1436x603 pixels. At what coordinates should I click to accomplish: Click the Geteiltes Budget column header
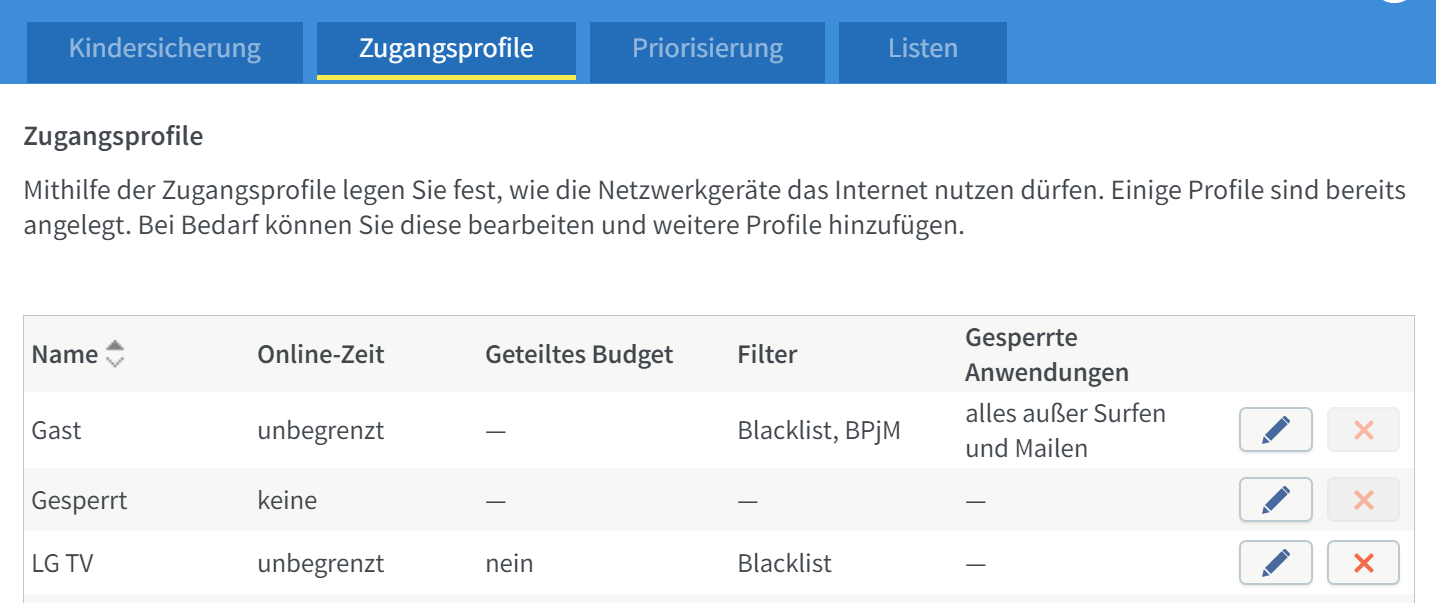click(579, 354)
